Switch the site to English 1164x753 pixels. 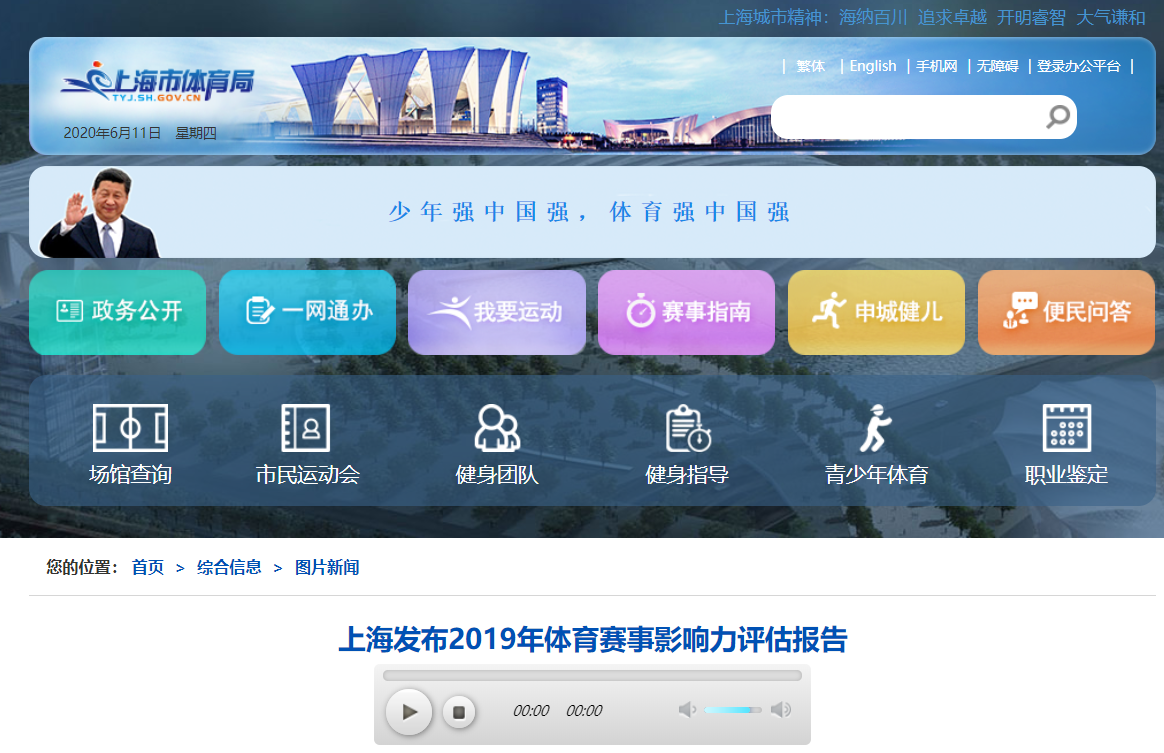(x=873, y=66)
